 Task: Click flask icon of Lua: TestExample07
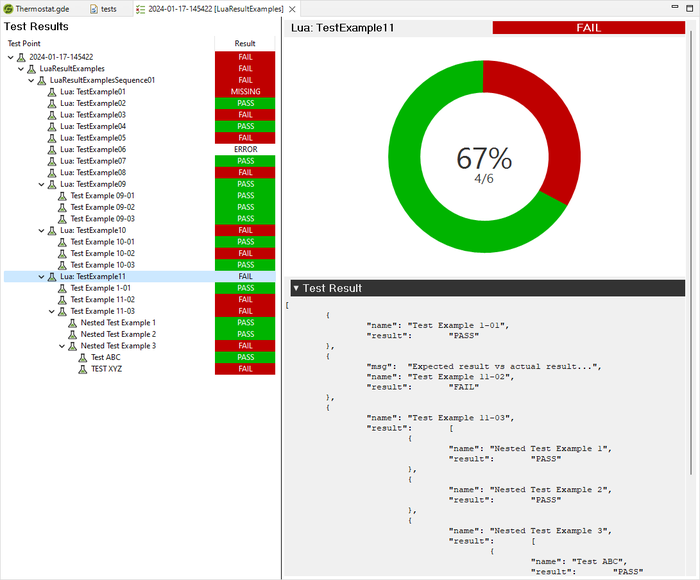tap(52, 161)
